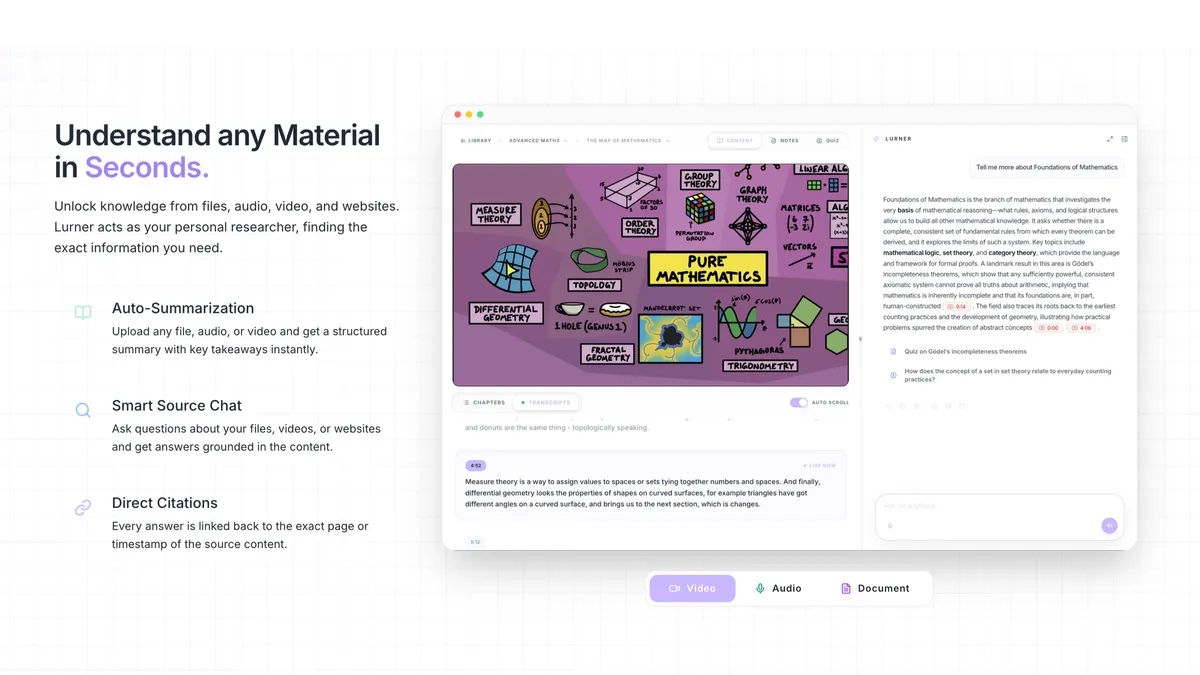Click the chat panel layout icon

coord(1124,139)
